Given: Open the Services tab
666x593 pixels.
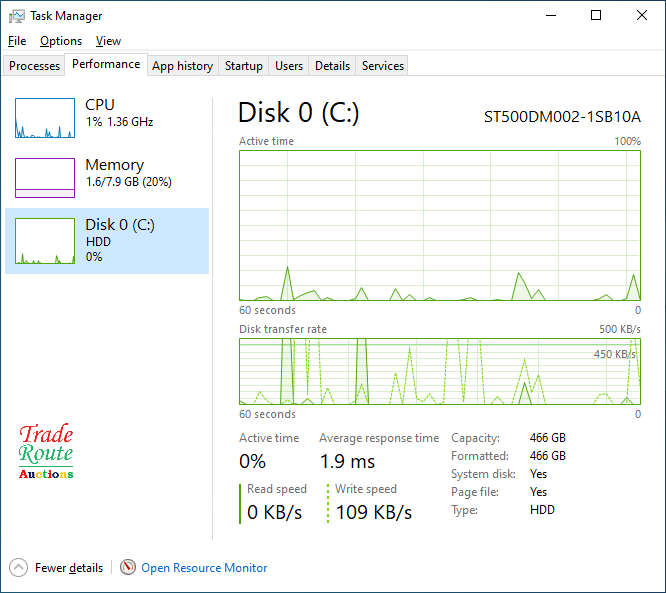Looking at the screenshot, I should click(x=383, y=66).
